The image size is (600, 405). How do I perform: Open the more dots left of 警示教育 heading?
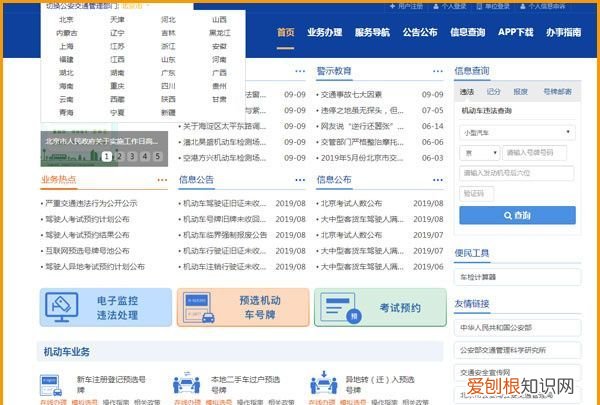click(x=300, y=71)
